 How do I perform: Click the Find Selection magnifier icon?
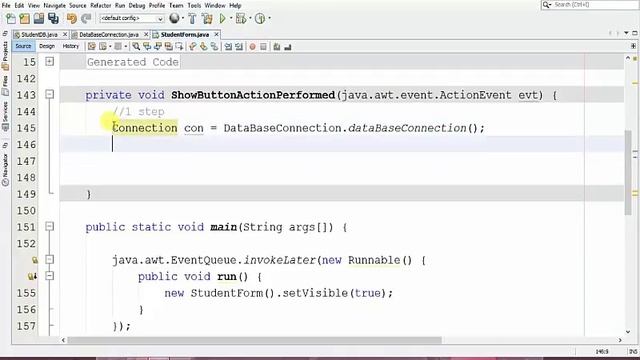click(136, 47)
